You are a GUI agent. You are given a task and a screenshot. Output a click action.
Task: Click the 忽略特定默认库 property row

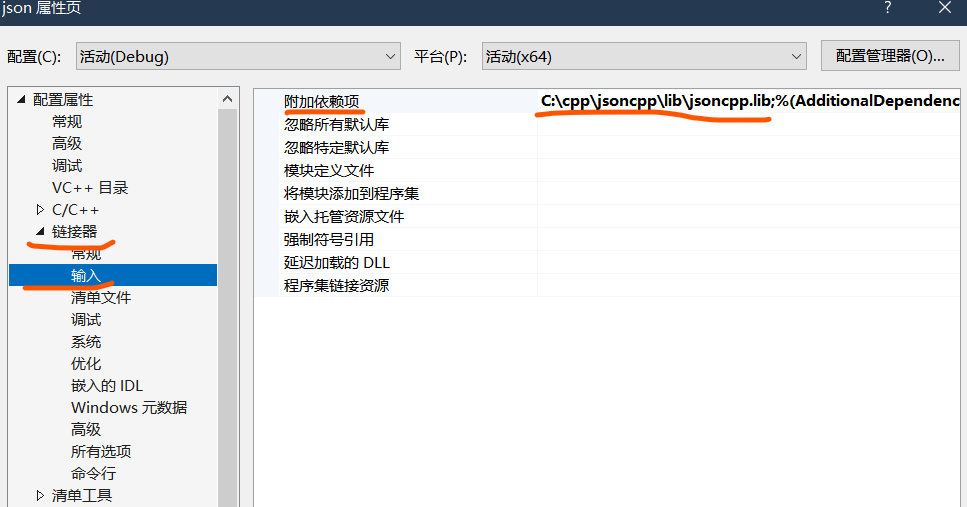pos(607,147)
